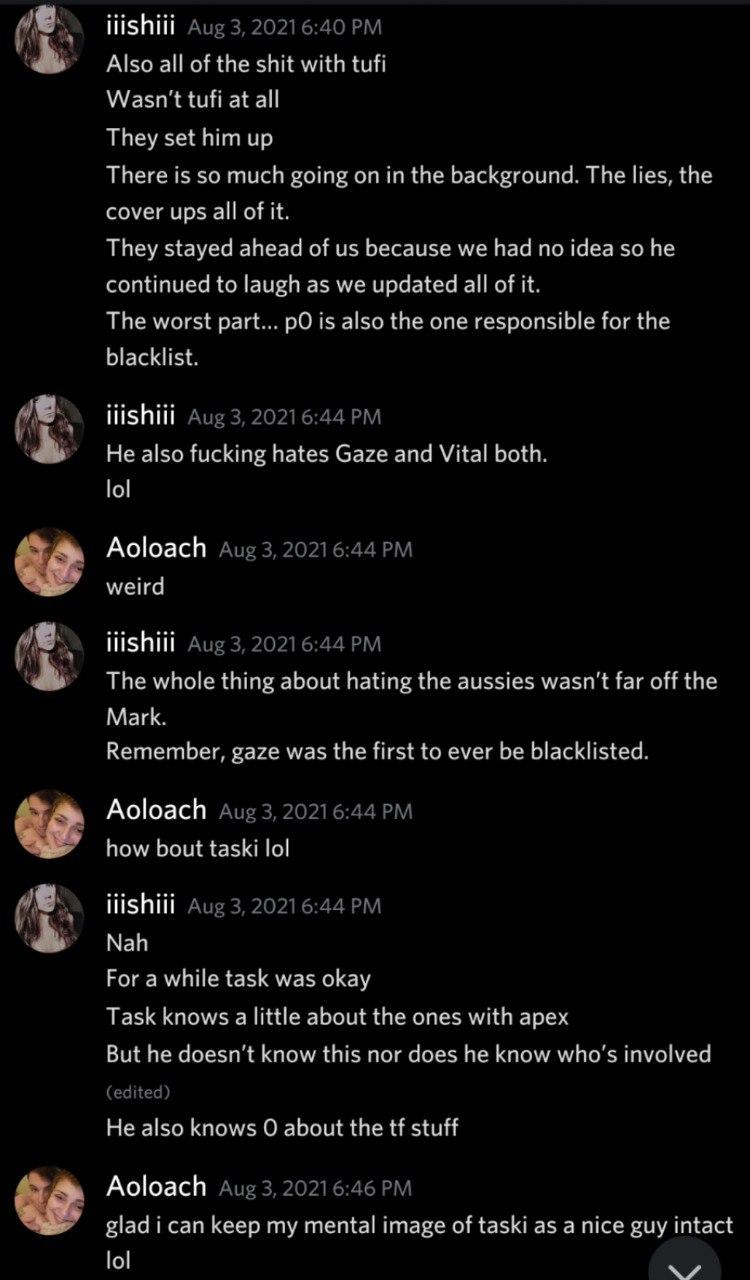Click the "Aug 3, 2021 6:46 PM" timestamp
The height and width of the screenshot is (1280, 750).
(x=315, y=1188)
